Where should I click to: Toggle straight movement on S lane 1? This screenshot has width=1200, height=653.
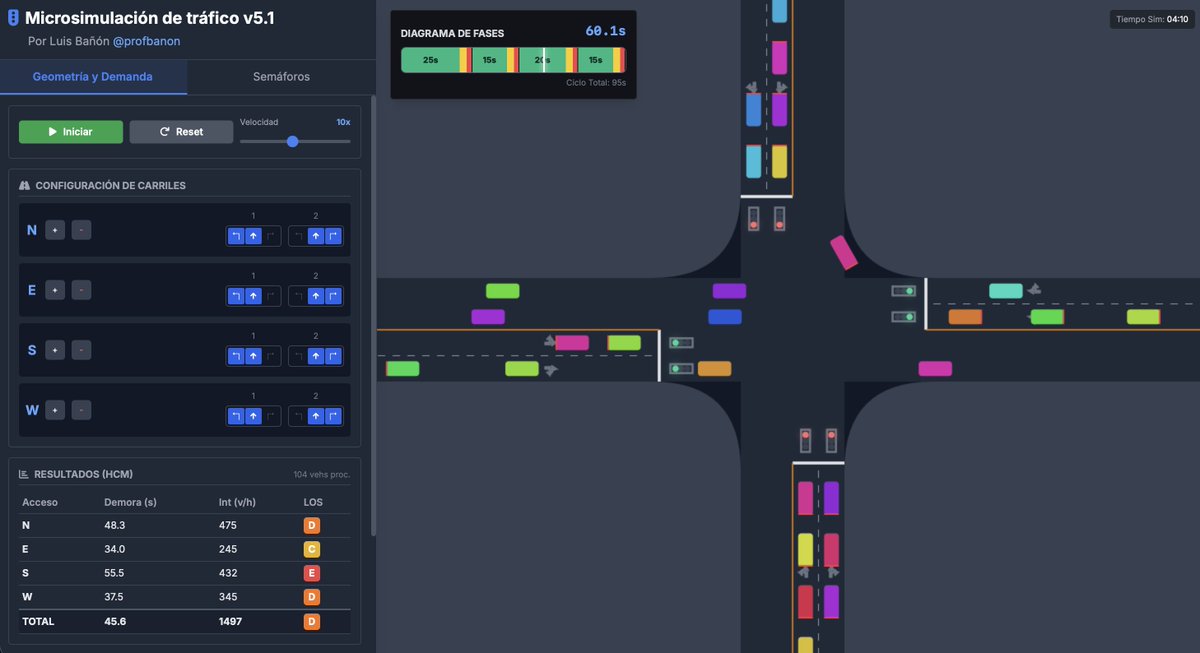[x=253, y=356]
